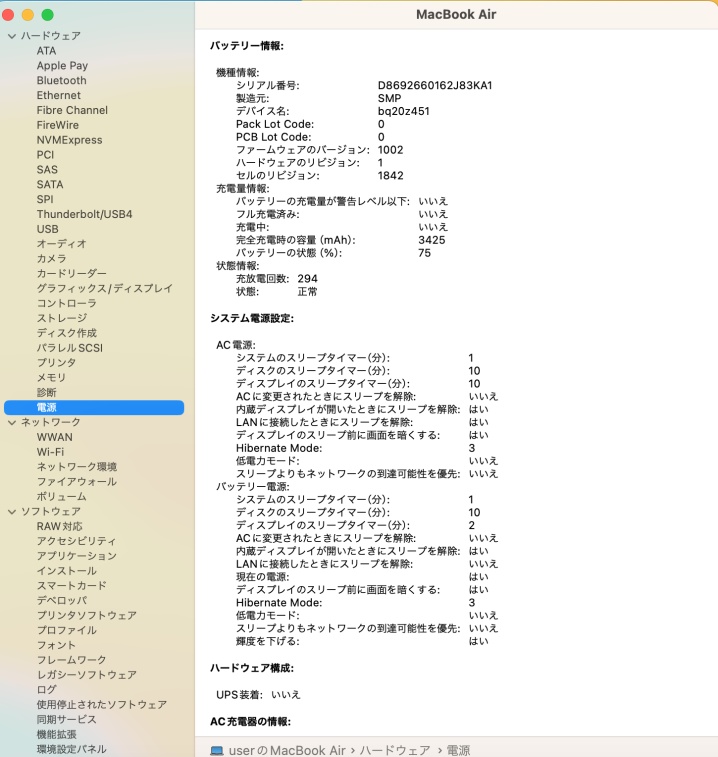Open the Apple Pay hardware entry
The image size is (718, 757).
[62, 66]
